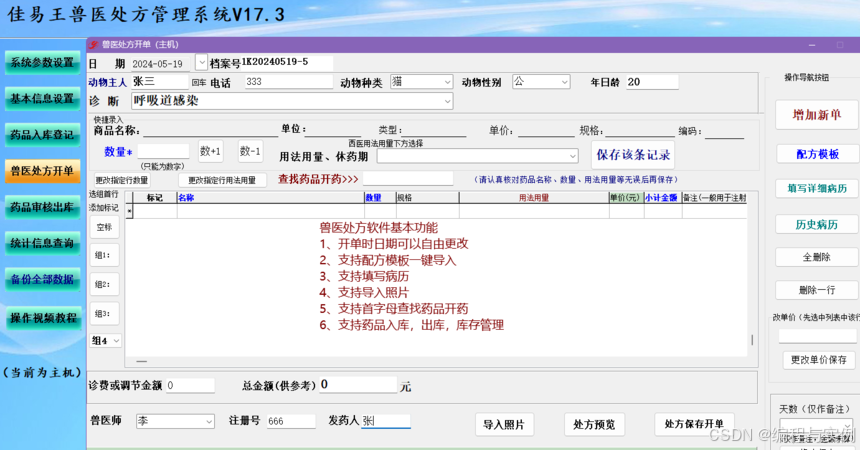Click 填写详细病历 button
860x450 pixels.
(x=817, y=188)
